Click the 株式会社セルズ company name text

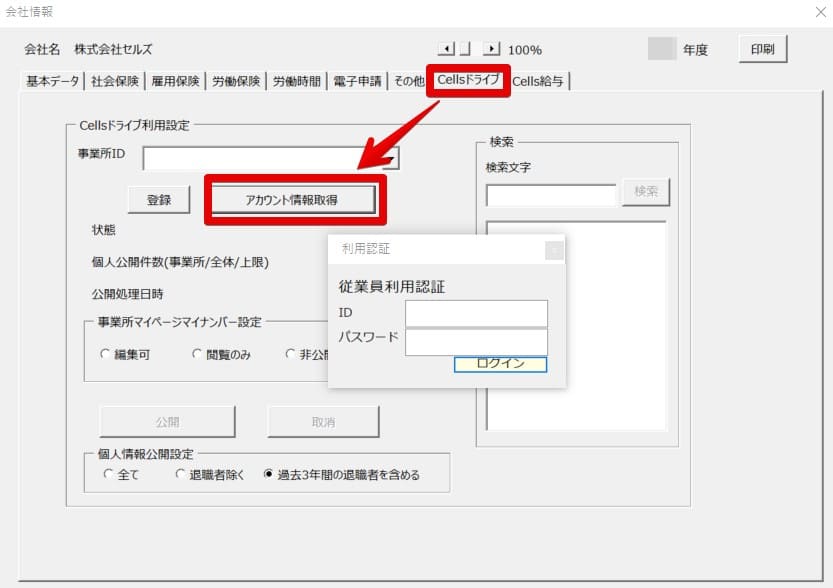pos(113,49)
